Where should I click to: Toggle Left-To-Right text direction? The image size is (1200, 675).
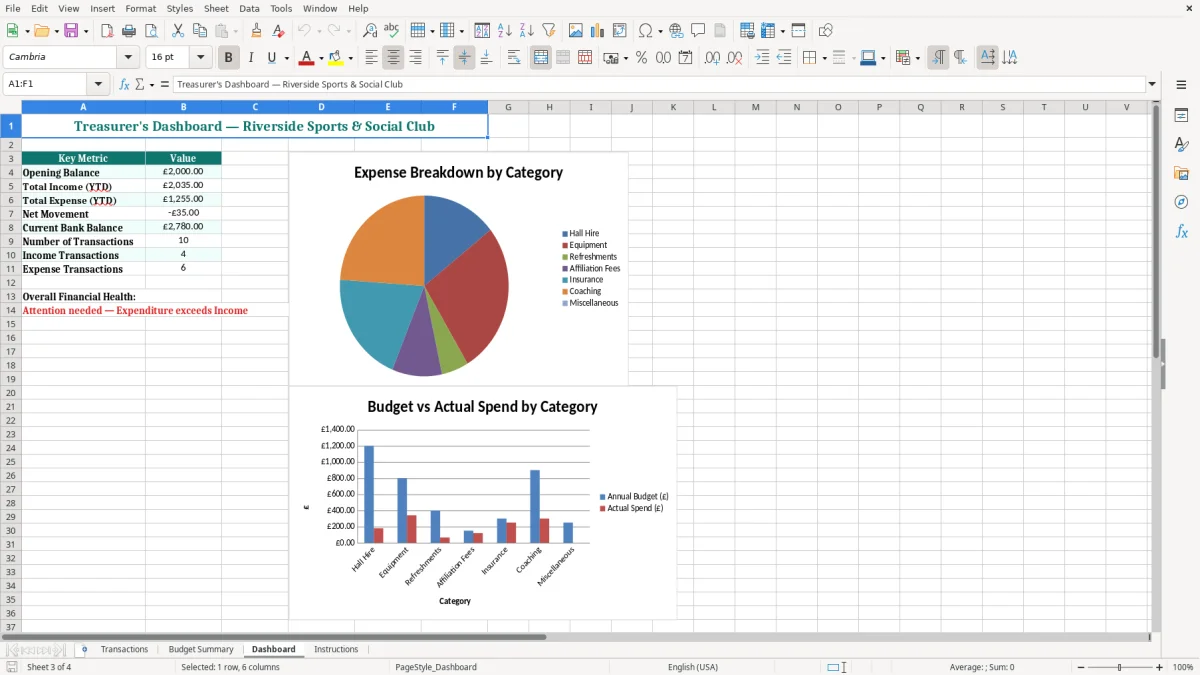pos(938,58)
